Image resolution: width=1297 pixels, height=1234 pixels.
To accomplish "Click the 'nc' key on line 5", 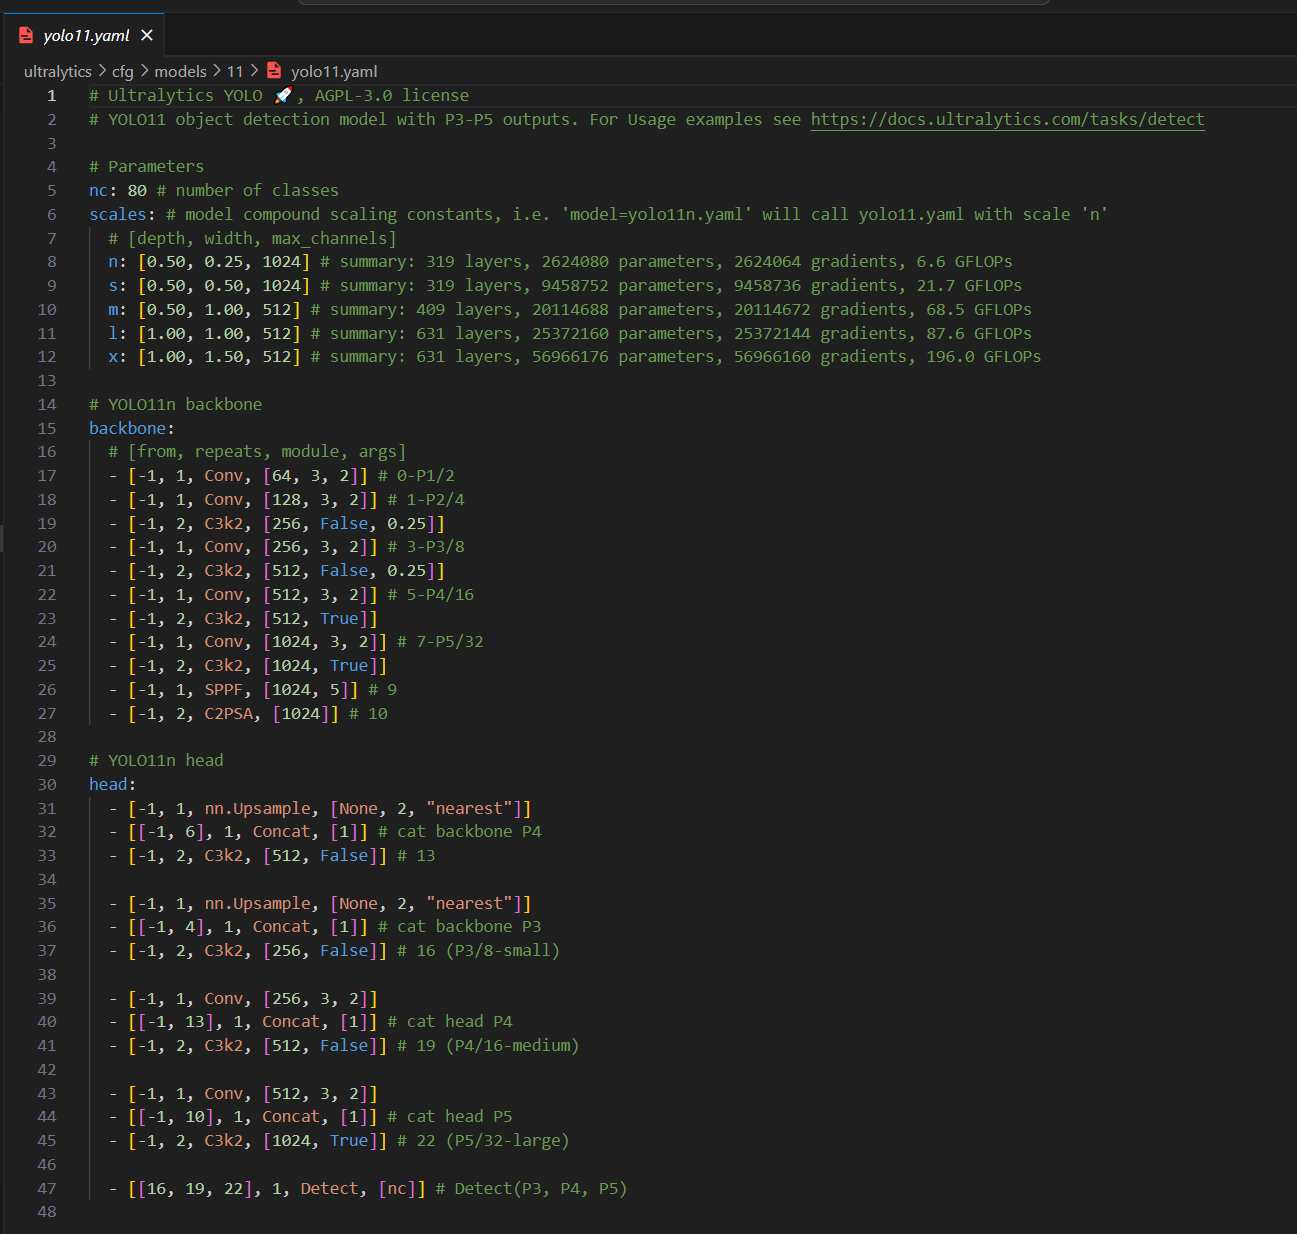I will [x=98, y=190].
